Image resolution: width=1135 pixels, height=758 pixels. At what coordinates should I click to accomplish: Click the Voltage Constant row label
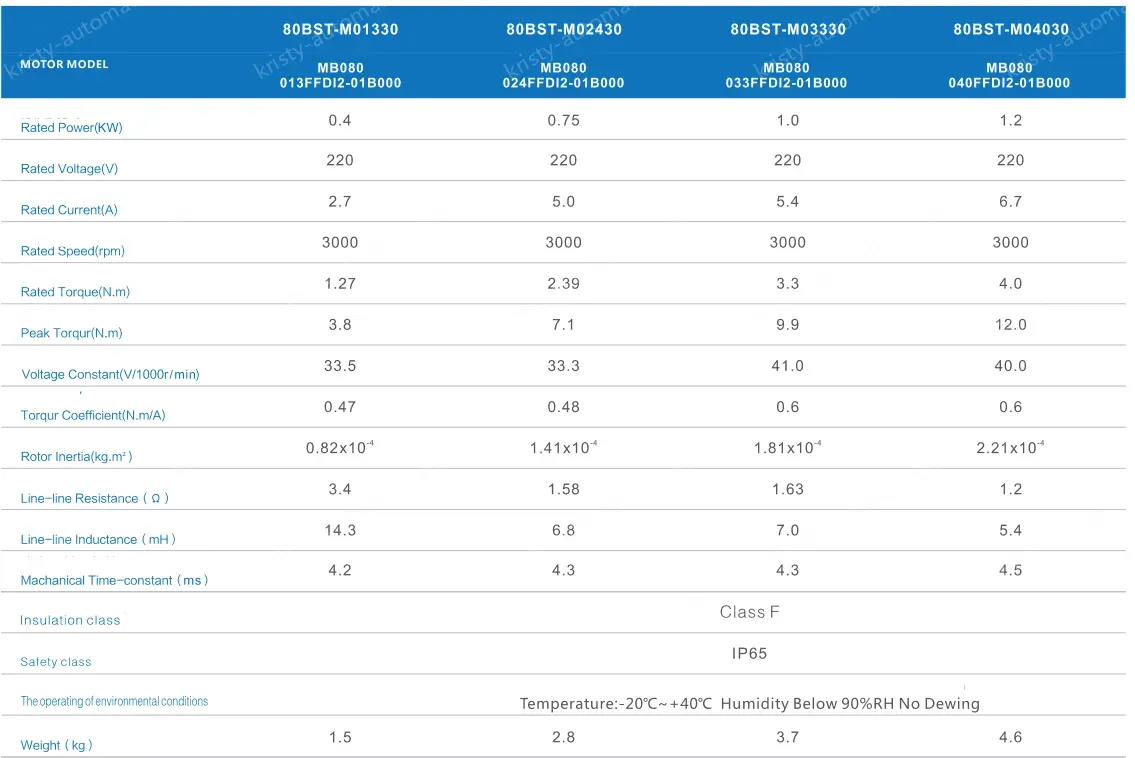[x=110, y=374]
